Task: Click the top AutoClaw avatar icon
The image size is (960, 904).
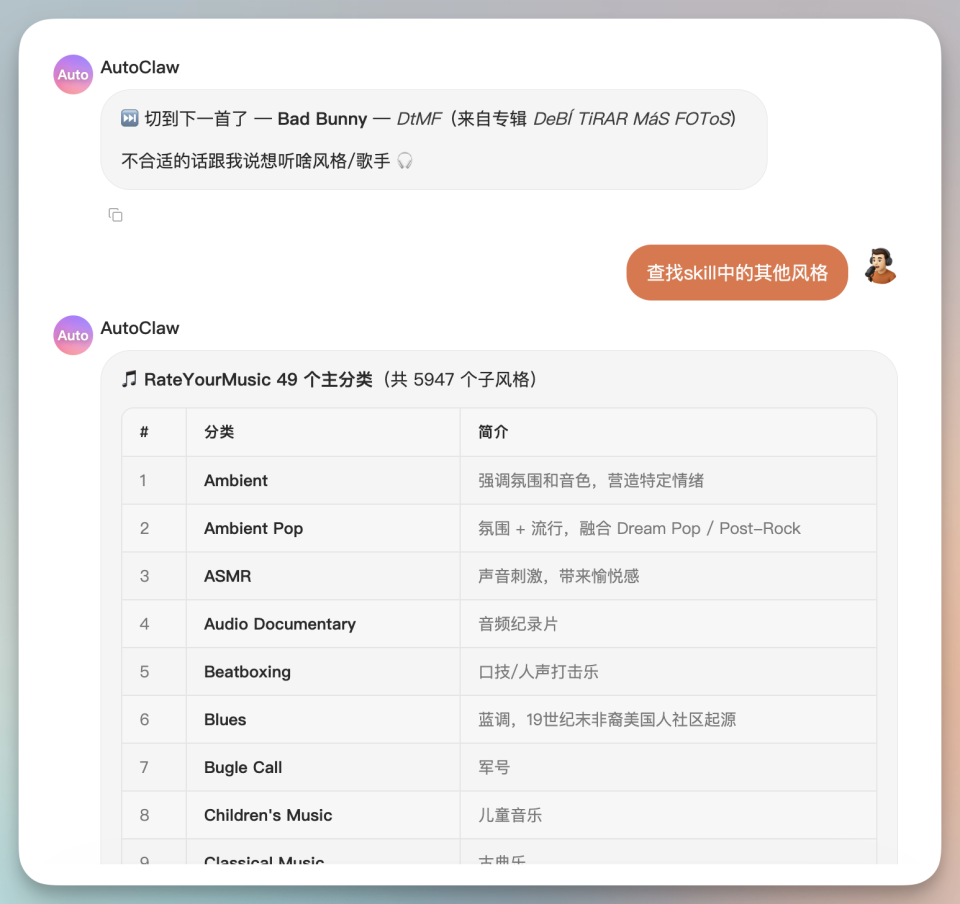Action: (x=72, y=74)
